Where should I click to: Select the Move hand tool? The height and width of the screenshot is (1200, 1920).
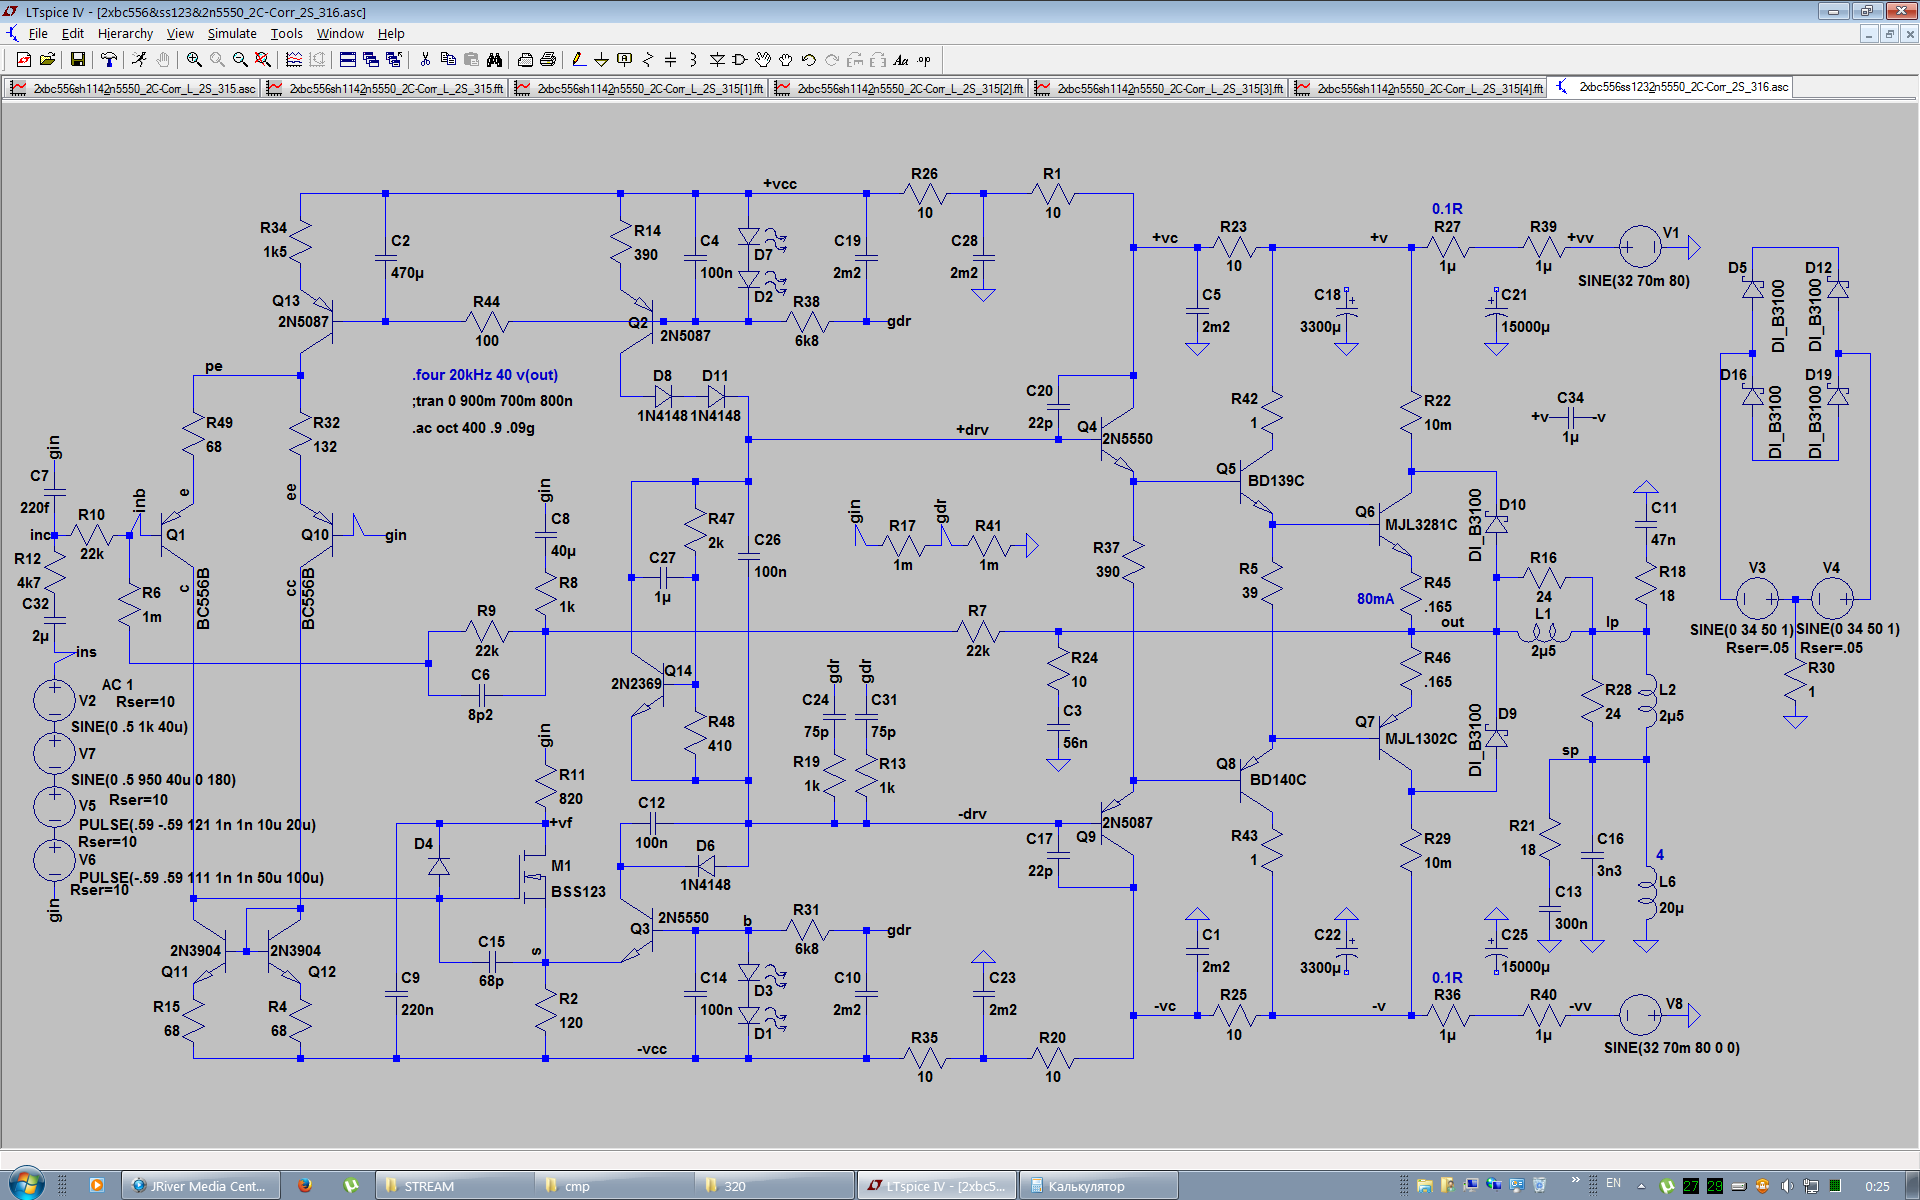(763, 60)
